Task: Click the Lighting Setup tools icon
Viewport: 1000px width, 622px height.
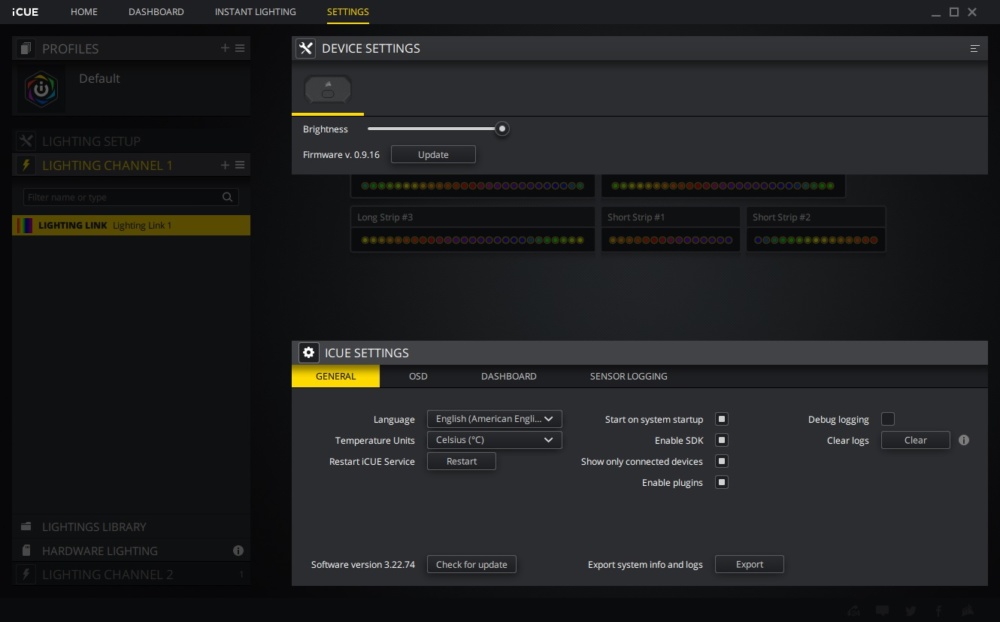Action: (x=26, y=141)
